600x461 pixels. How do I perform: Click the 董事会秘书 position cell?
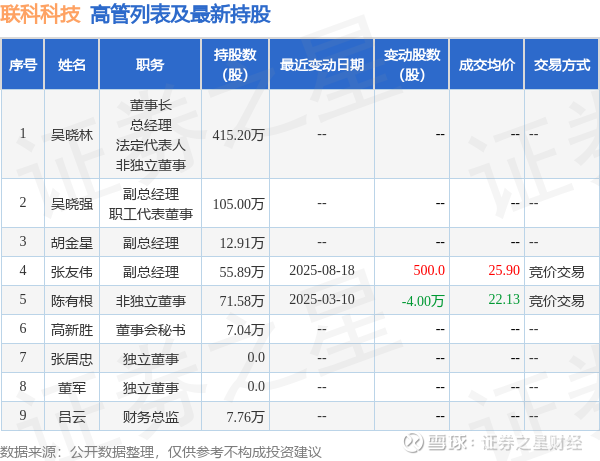pos(150,330)
